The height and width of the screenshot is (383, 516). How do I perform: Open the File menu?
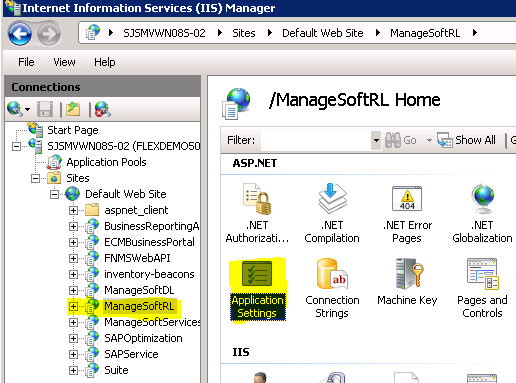pos(26,62)
